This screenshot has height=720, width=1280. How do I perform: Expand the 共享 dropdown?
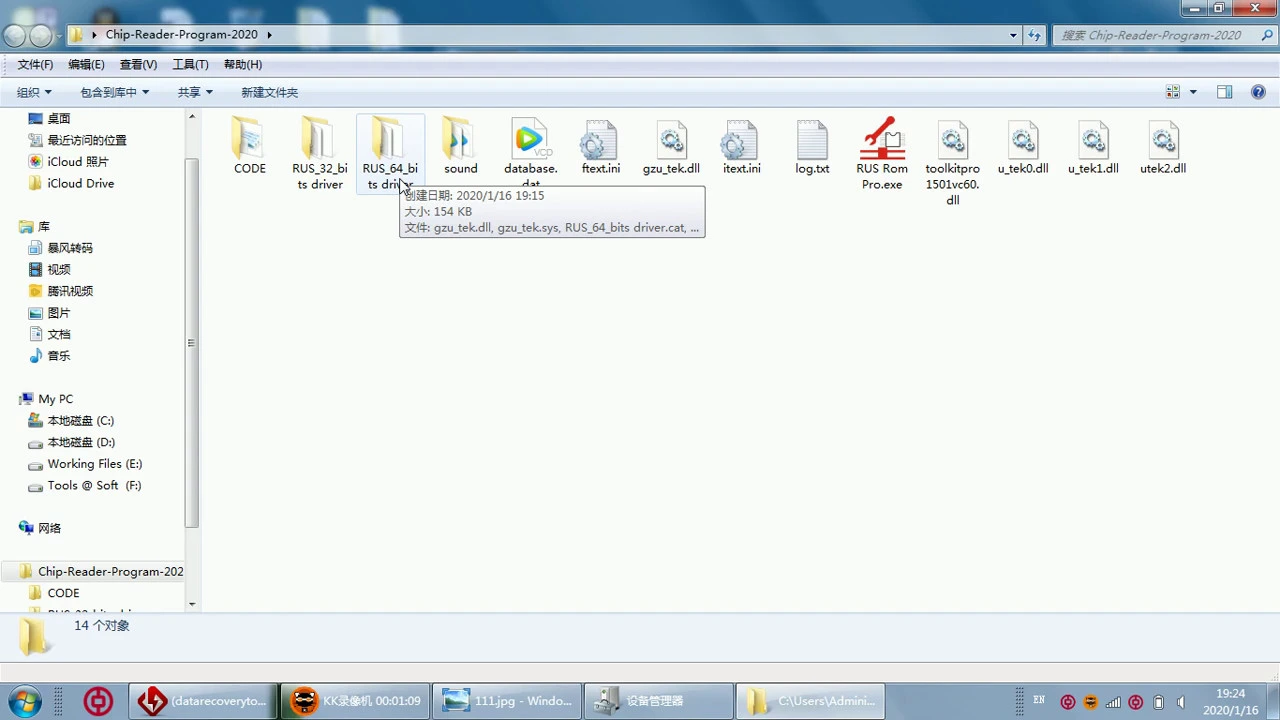[195, 92]
